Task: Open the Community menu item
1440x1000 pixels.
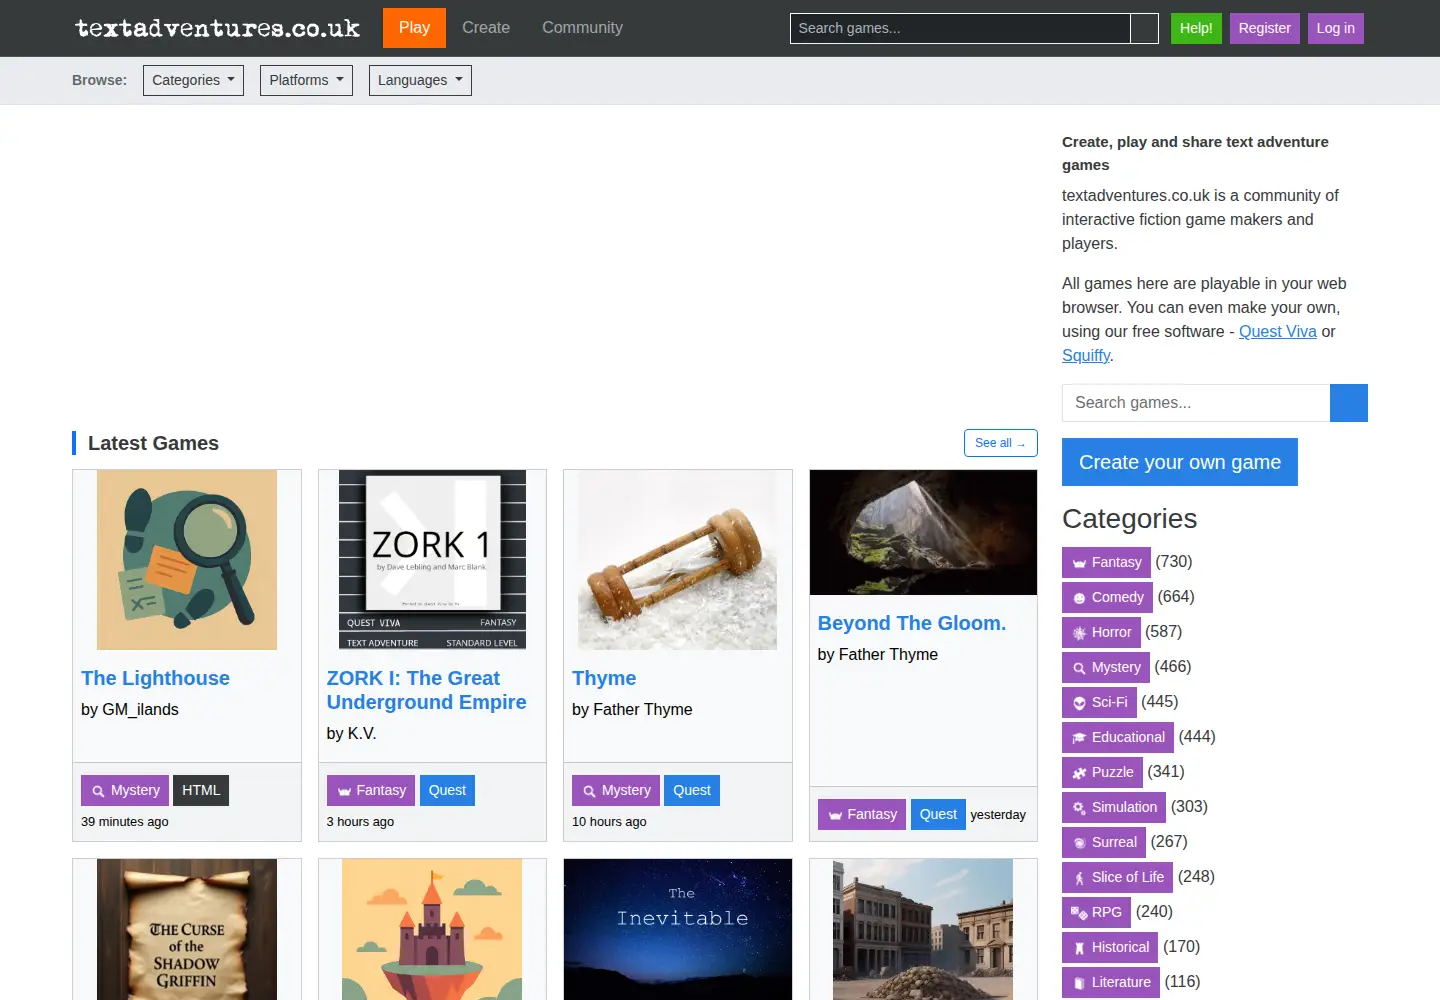Action: point(582,28)
